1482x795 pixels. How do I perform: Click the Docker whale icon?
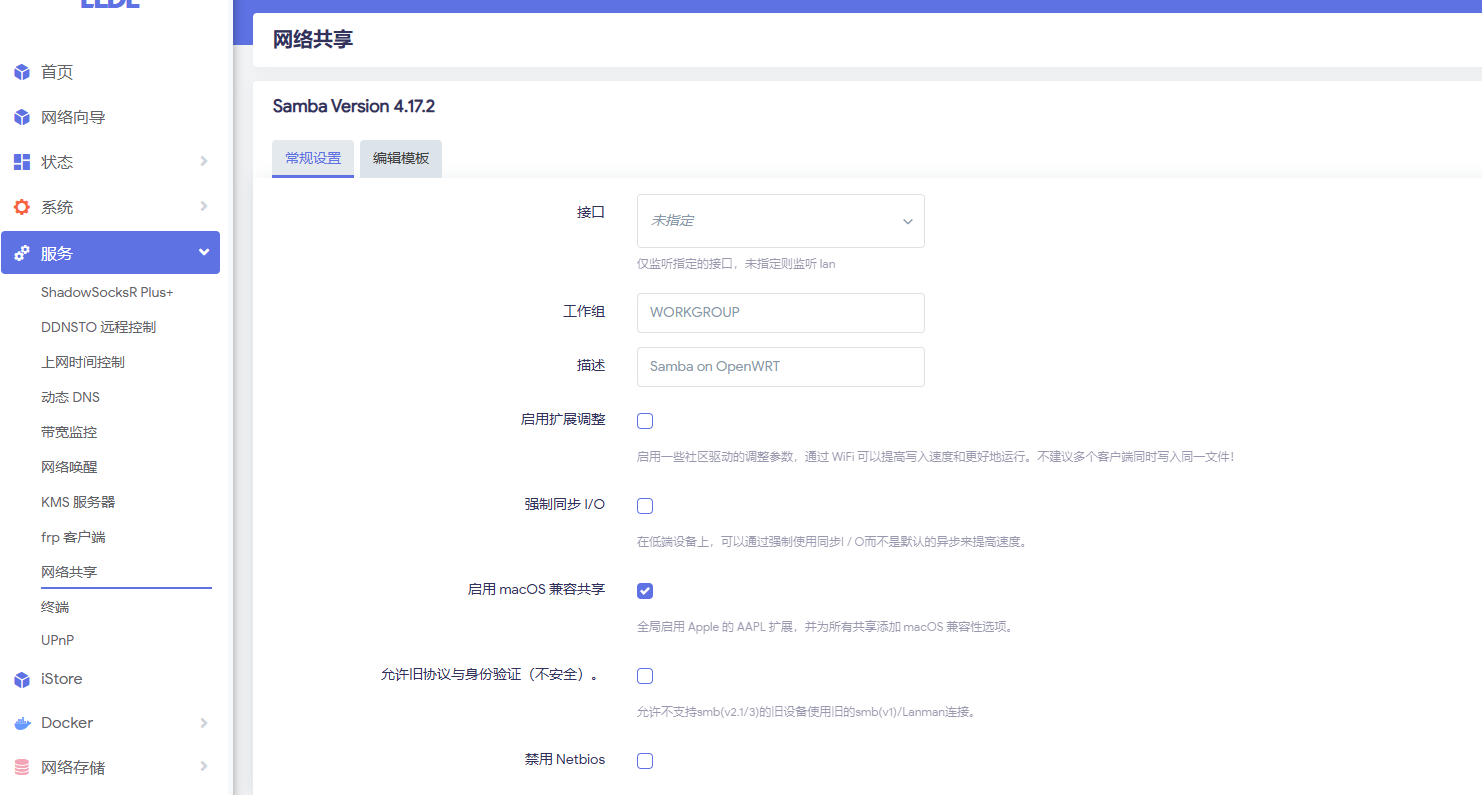pos(22,723)
